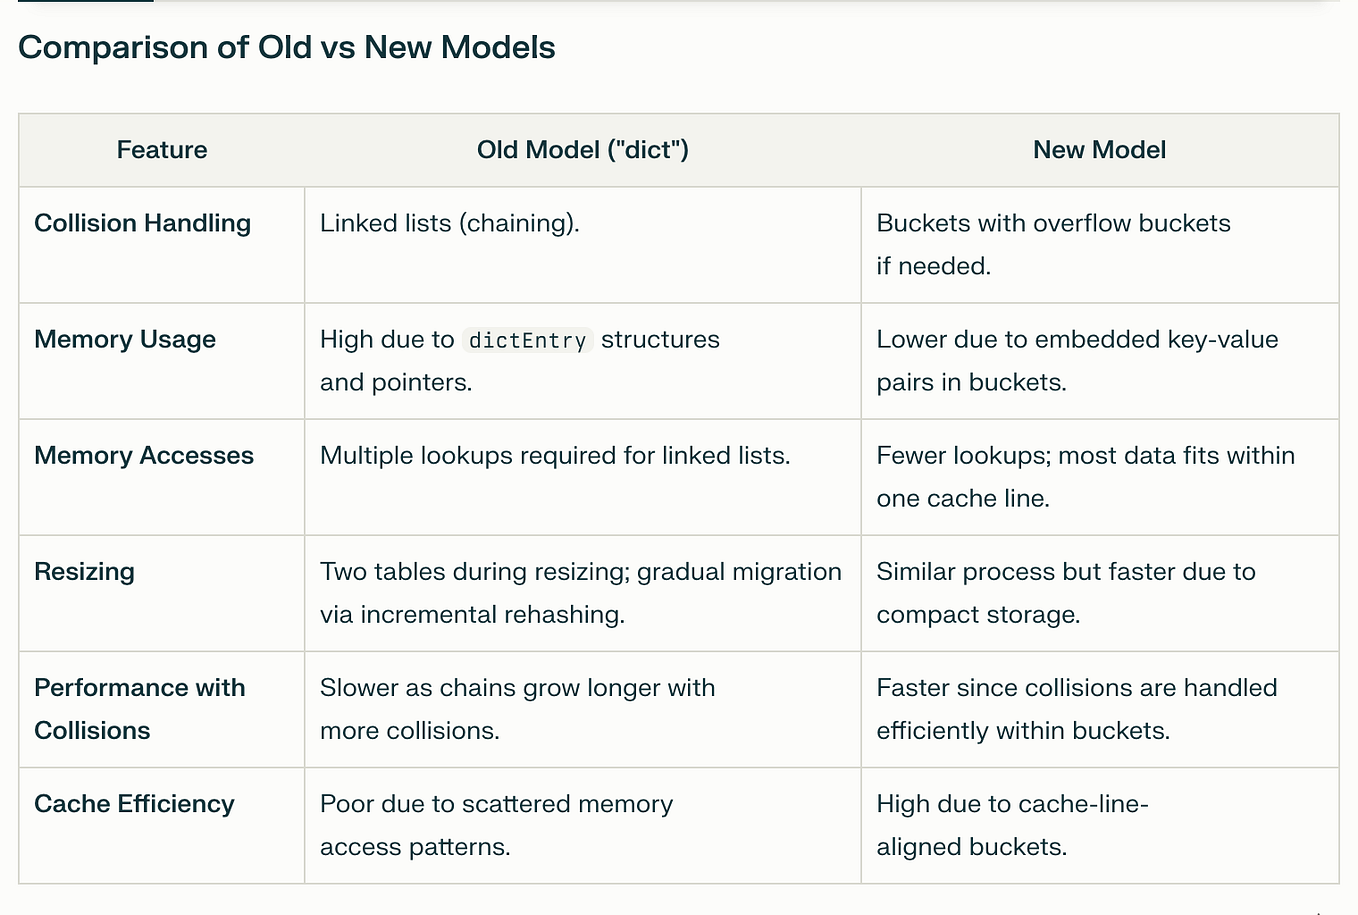This screenshot has width=1358, height=915.
Task: Click the "Comparison of Old vs New Models" heading
Action: pyautogui.click(x=287, y=47)
